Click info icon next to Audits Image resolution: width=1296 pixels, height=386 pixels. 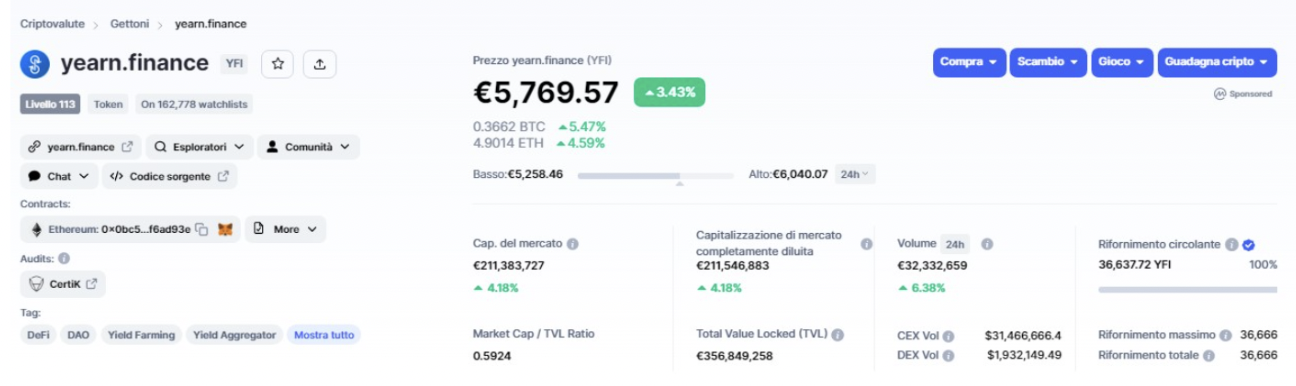[x=64, y=258]
